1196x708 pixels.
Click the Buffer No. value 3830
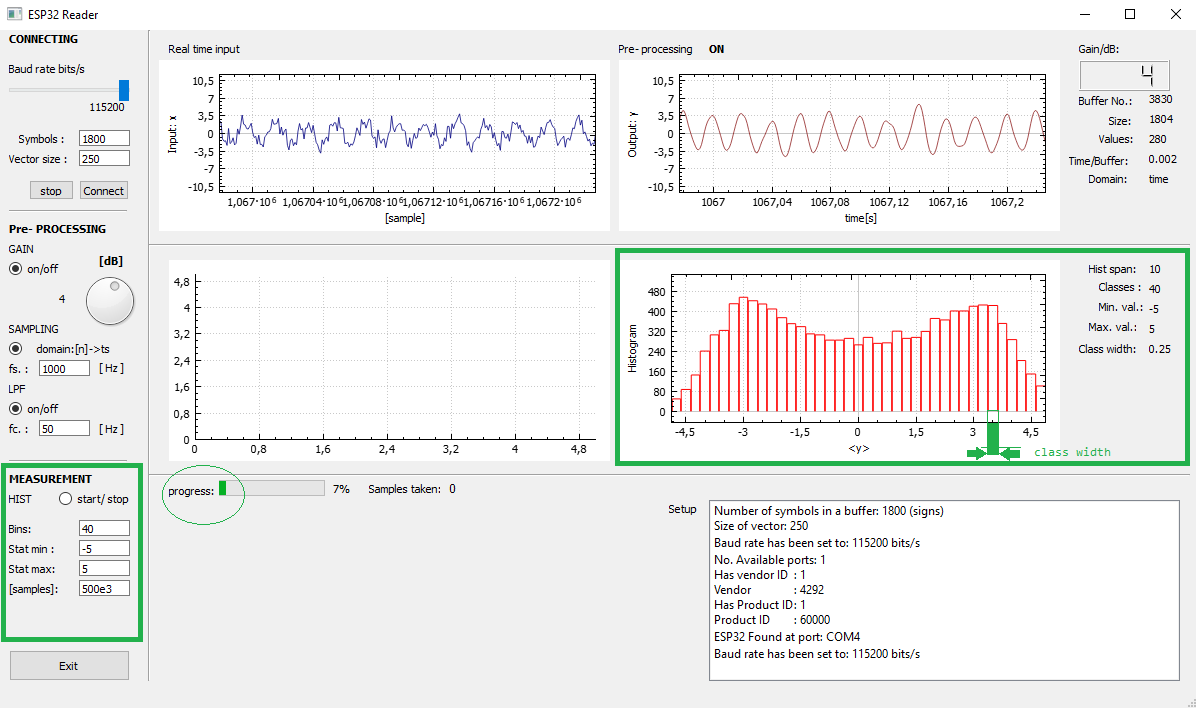pyautogui.click(x=1160, y=99)
